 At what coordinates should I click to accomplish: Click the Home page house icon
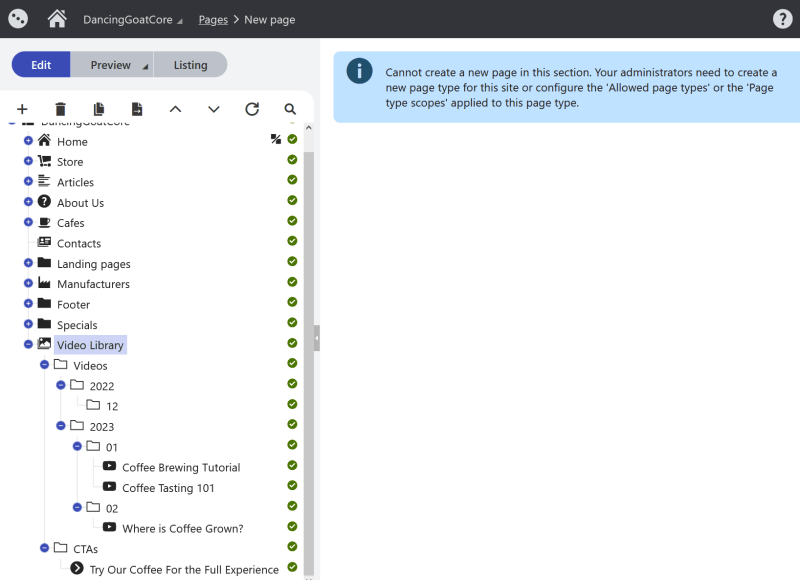(44, 140)
